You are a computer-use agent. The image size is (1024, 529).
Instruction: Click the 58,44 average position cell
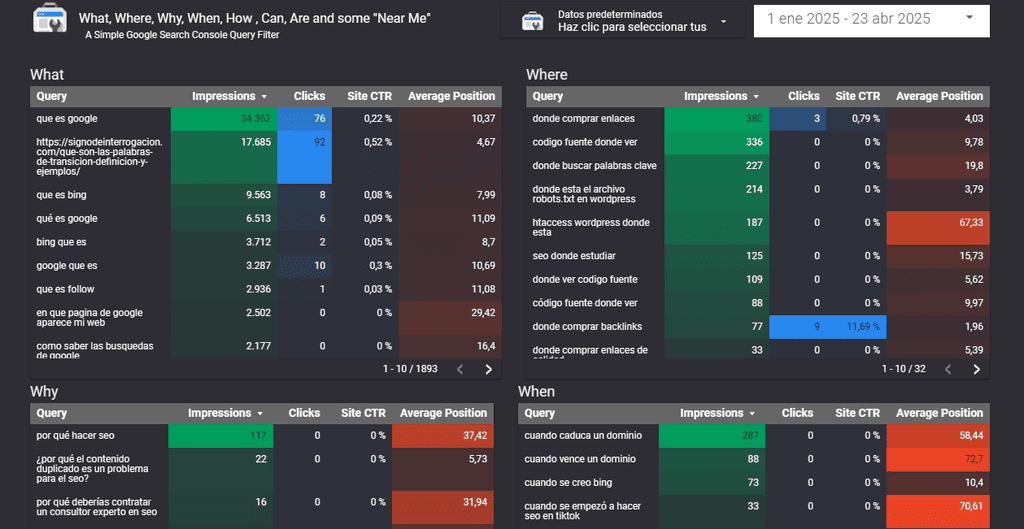coord(938,436)
